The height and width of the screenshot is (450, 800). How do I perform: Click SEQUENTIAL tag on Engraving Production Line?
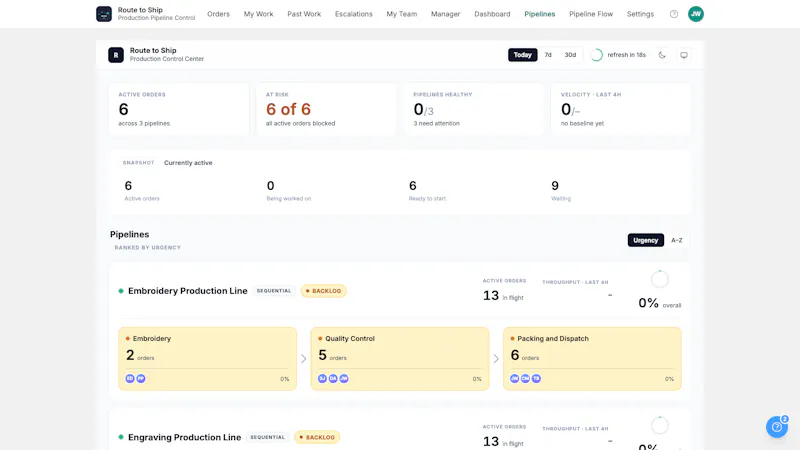pyautogui.click(x=267, y=437)
